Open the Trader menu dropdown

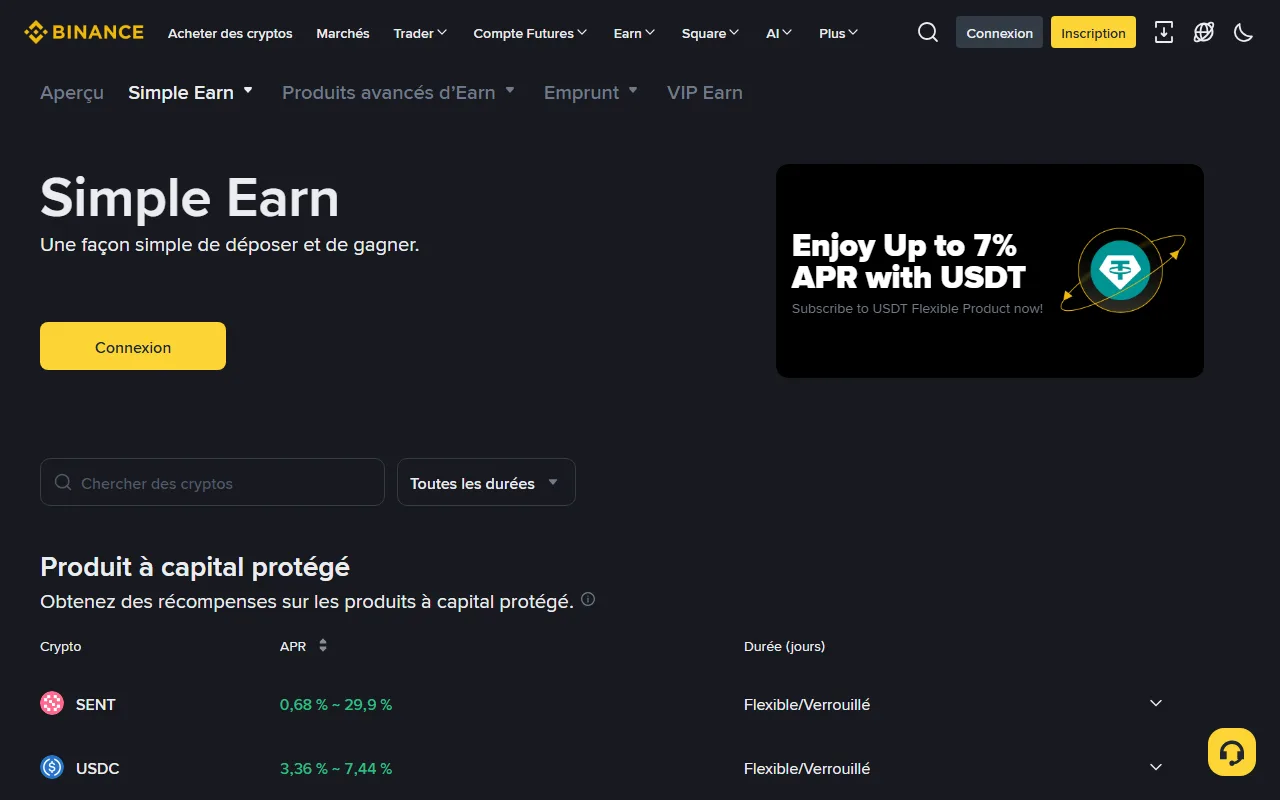pos(420,33)
